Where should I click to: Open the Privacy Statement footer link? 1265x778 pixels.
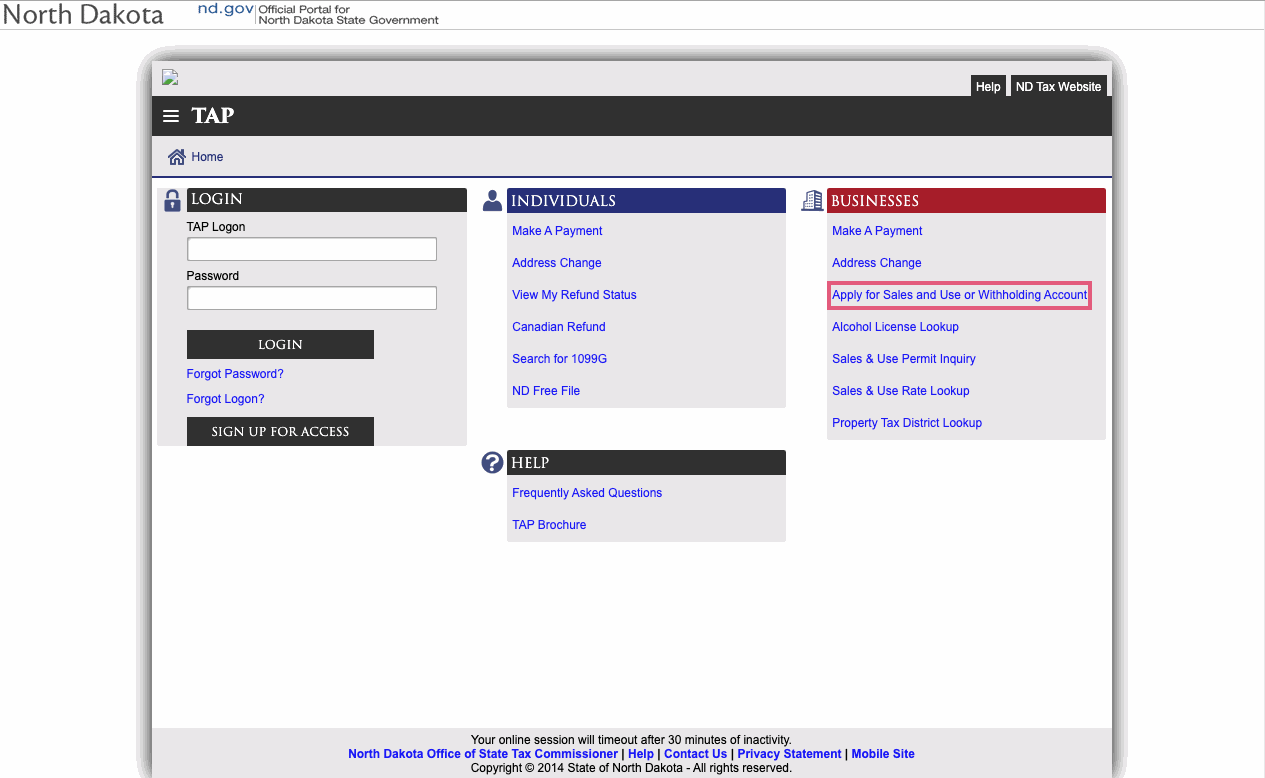789,754
